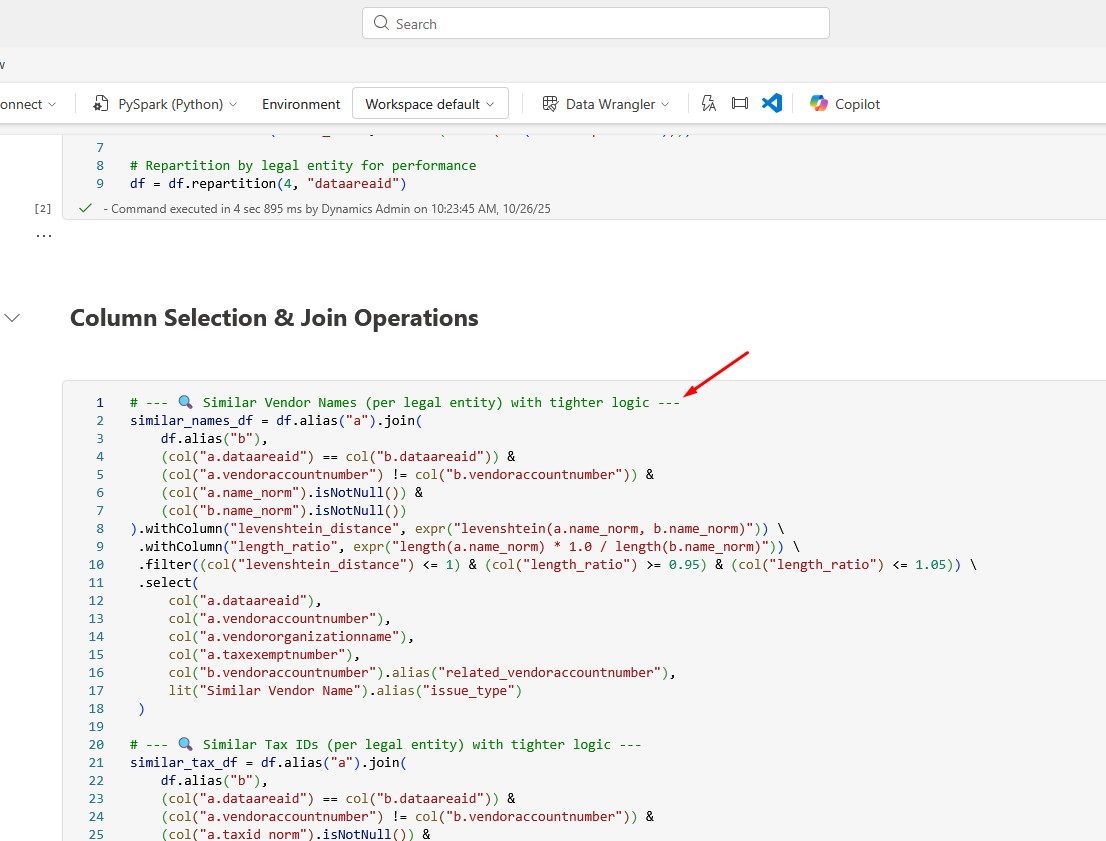The width and height of the screenshot is (1106, 841).
Task: Click the Copilot button label
Action: 857,104
